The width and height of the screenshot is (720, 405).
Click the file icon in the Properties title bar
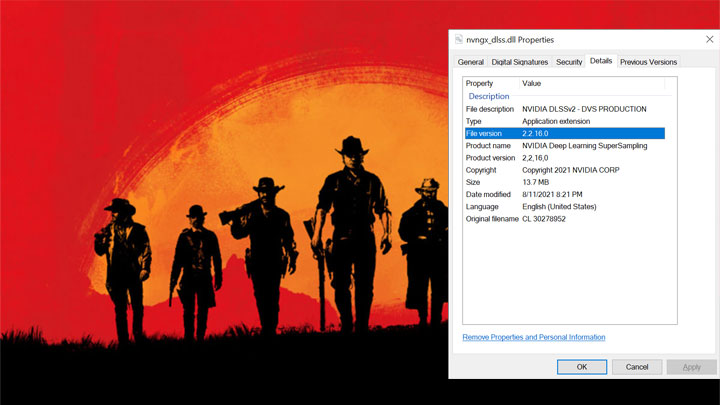[459, 39]
